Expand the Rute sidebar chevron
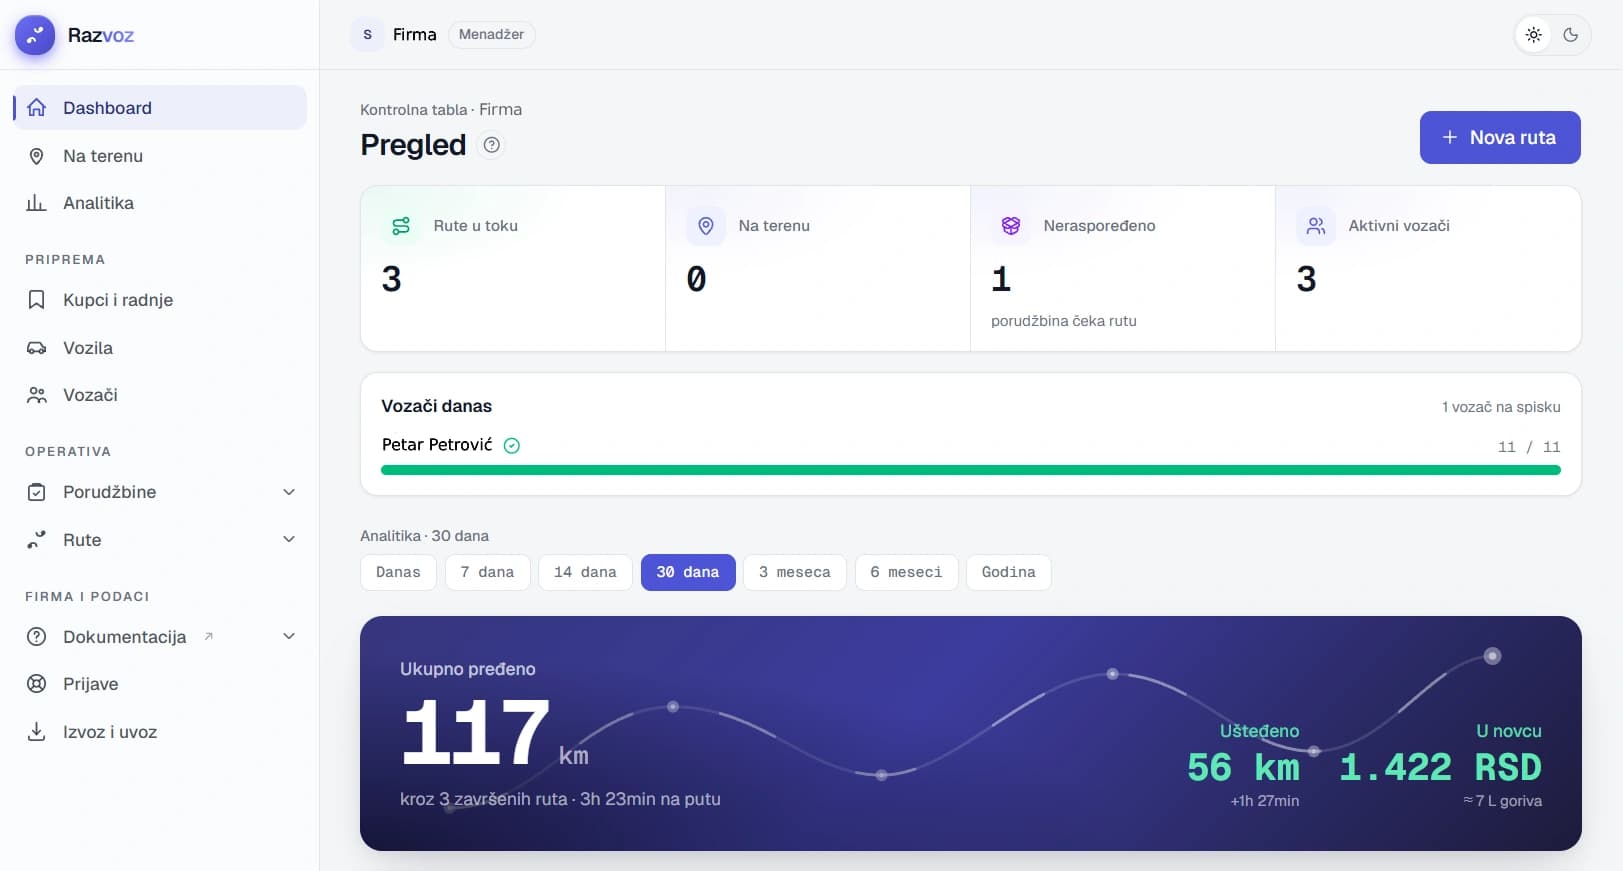The width and height of the screenshot is (1623, 871). click(x=289, y=540)
